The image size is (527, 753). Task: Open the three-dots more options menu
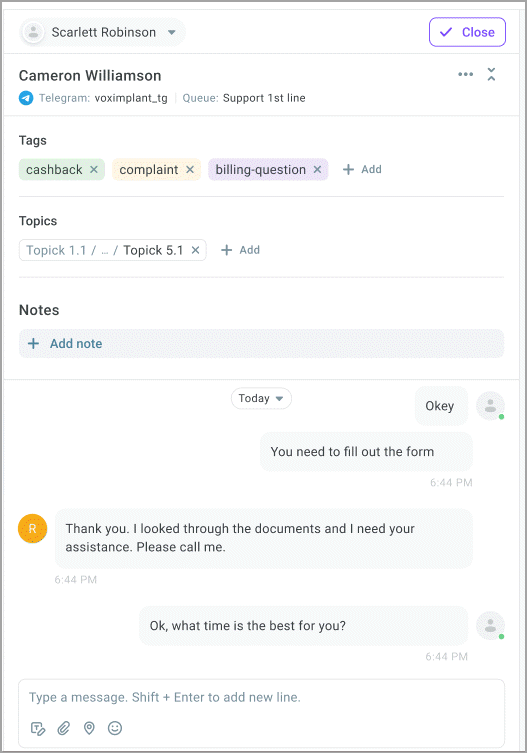coord(465,74)
